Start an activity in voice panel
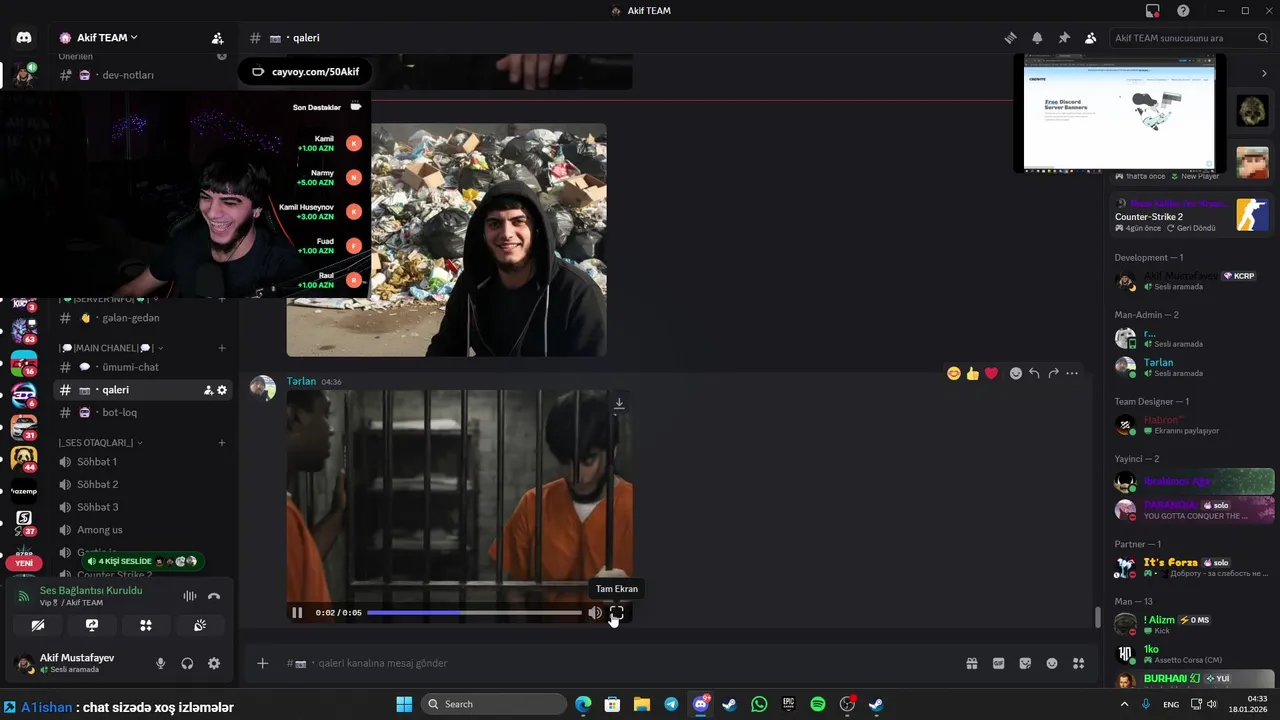Viewport: 1280px width, 720px height. [146, 625]
